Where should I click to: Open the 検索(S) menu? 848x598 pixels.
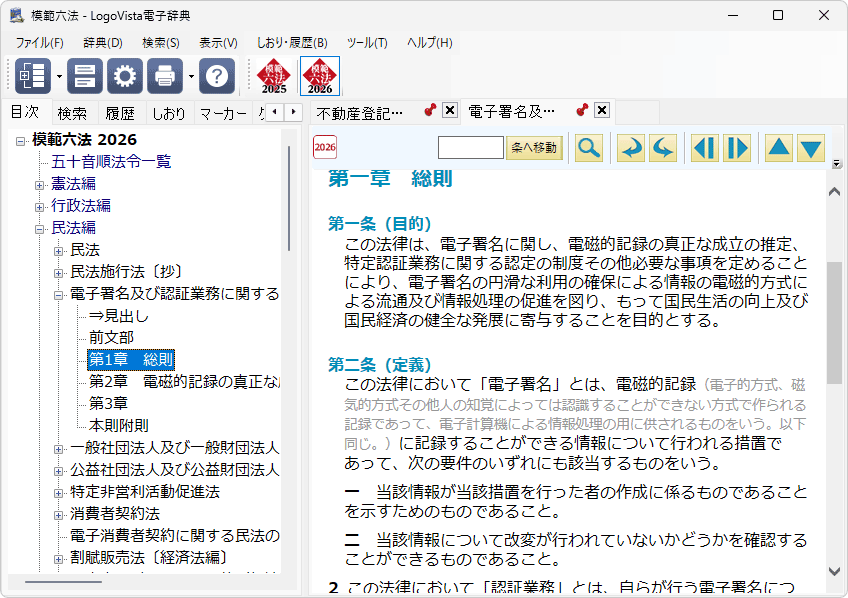click(160, 43)
